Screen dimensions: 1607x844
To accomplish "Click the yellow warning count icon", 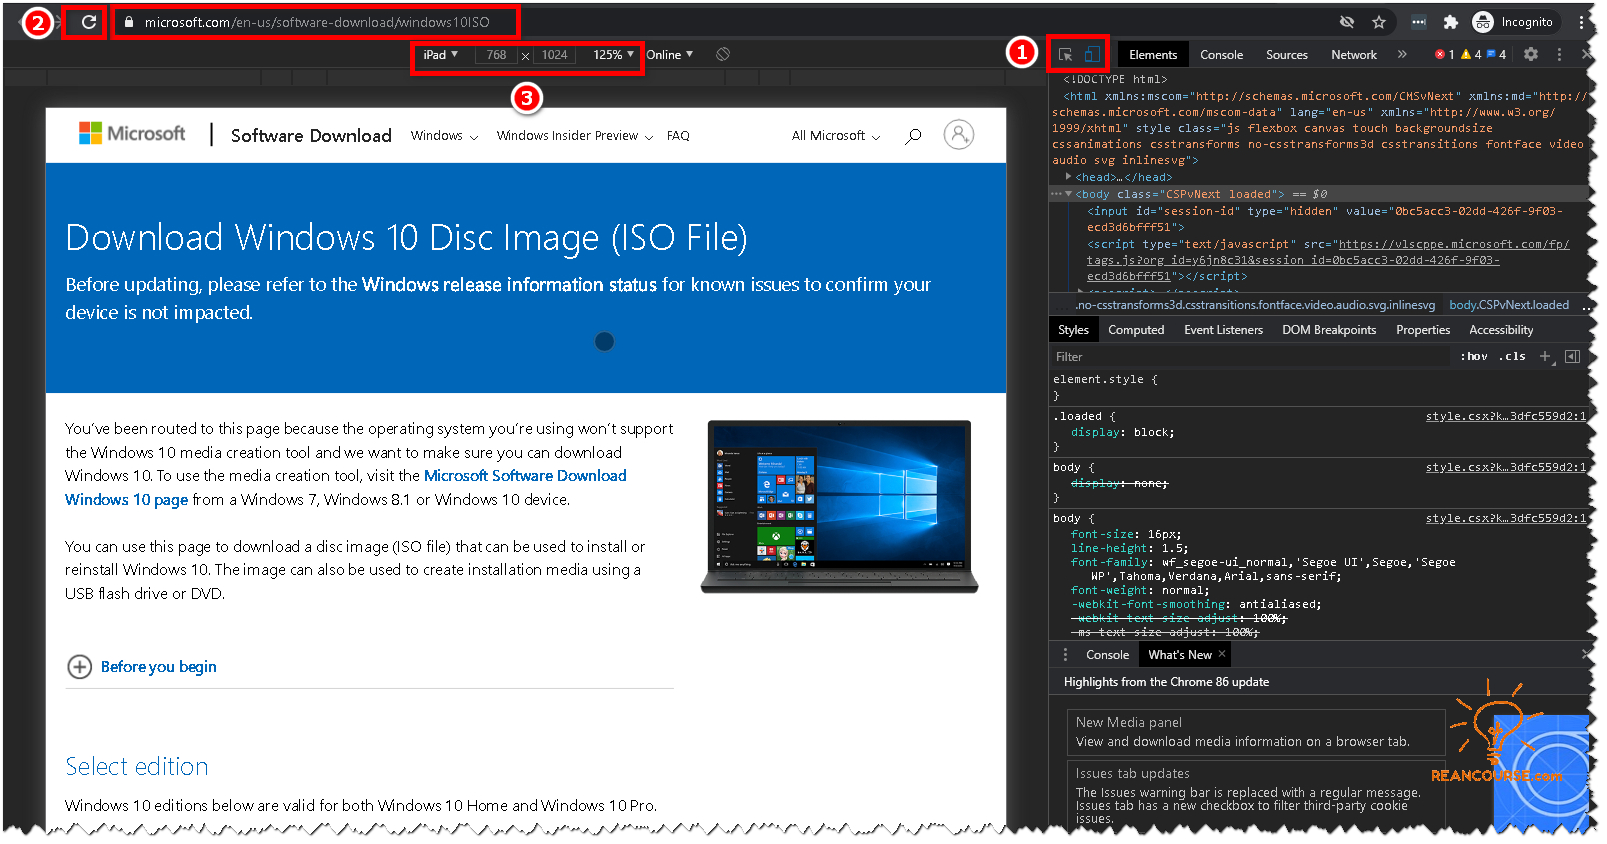I will pyautogui.click(x=1471, y=55).
